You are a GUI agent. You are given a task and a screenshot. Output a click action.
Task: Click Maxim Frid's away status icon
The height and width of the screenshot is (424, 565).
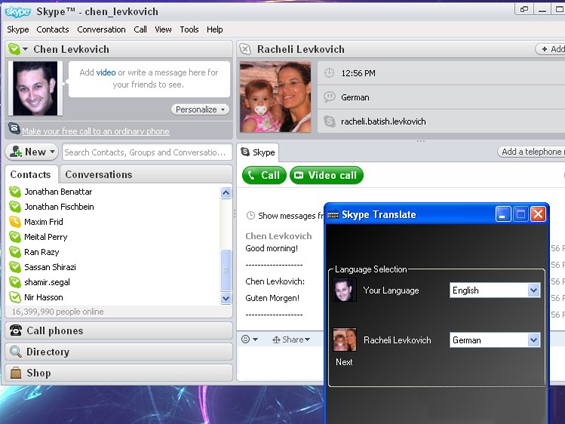click(x=15, y=222)
